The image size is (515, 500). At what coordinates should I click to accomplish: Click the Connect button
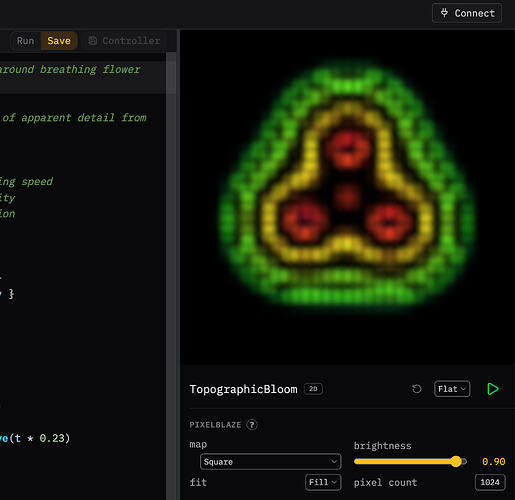pos(467,13)
